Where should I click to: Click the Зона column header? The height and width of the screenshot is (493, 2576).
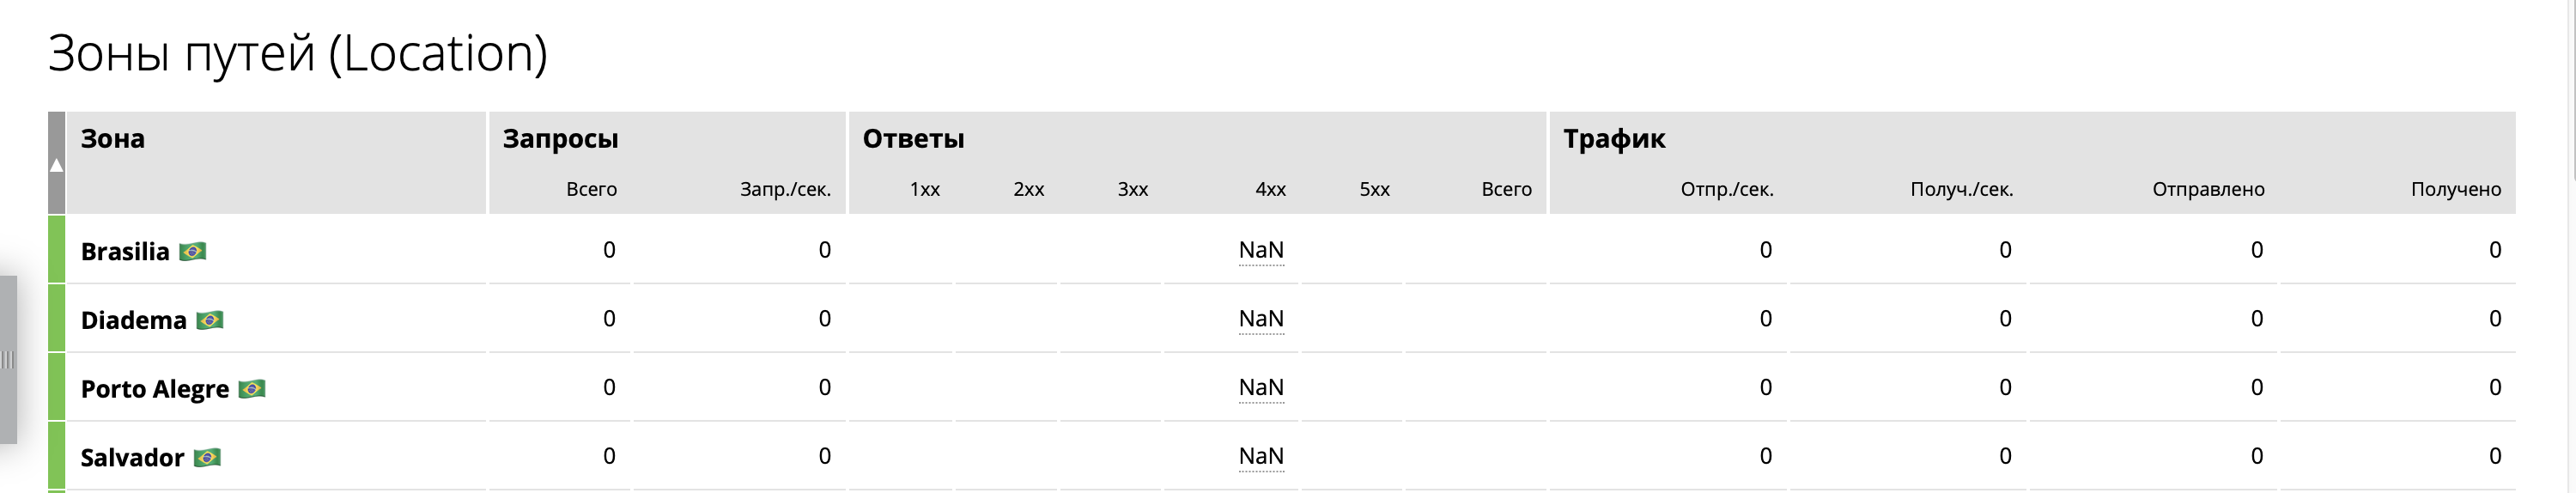click(113, 139)
